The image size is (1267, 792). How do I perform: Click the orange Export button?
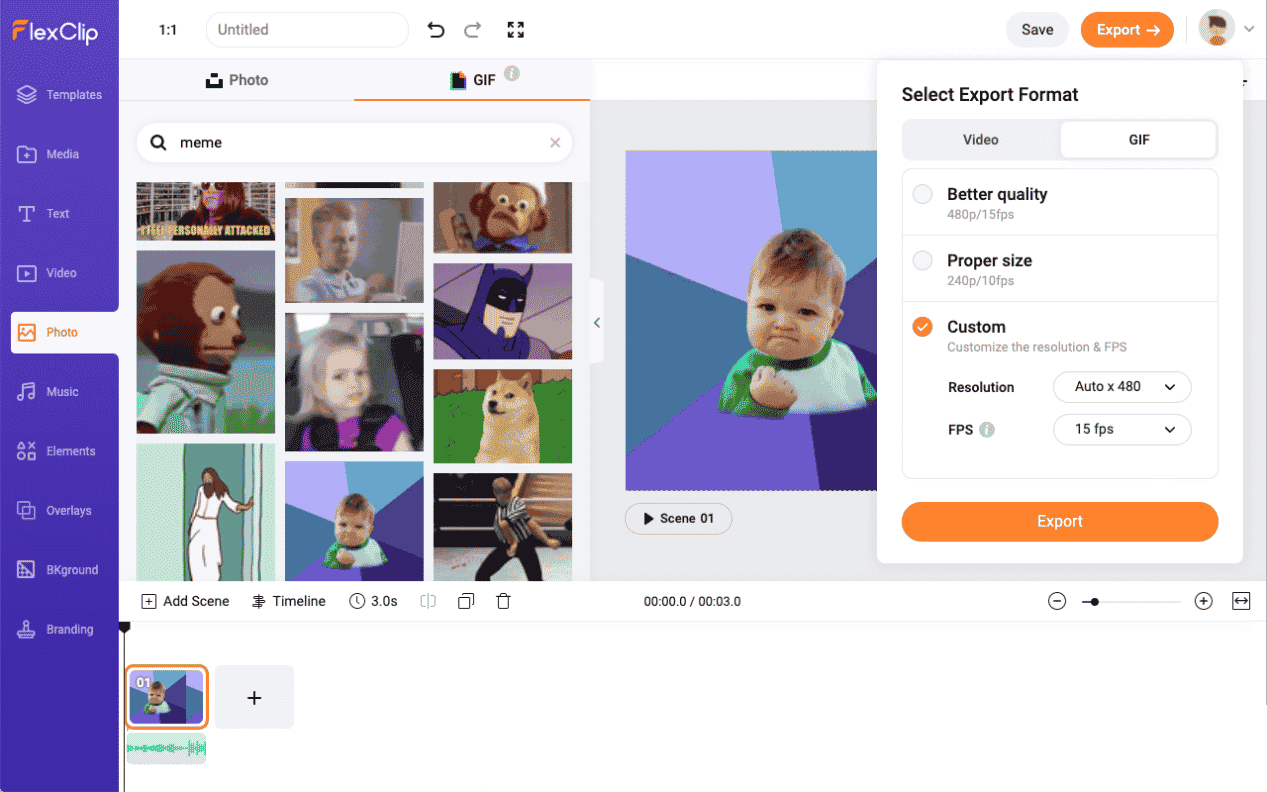click(x=1059, y=521)
